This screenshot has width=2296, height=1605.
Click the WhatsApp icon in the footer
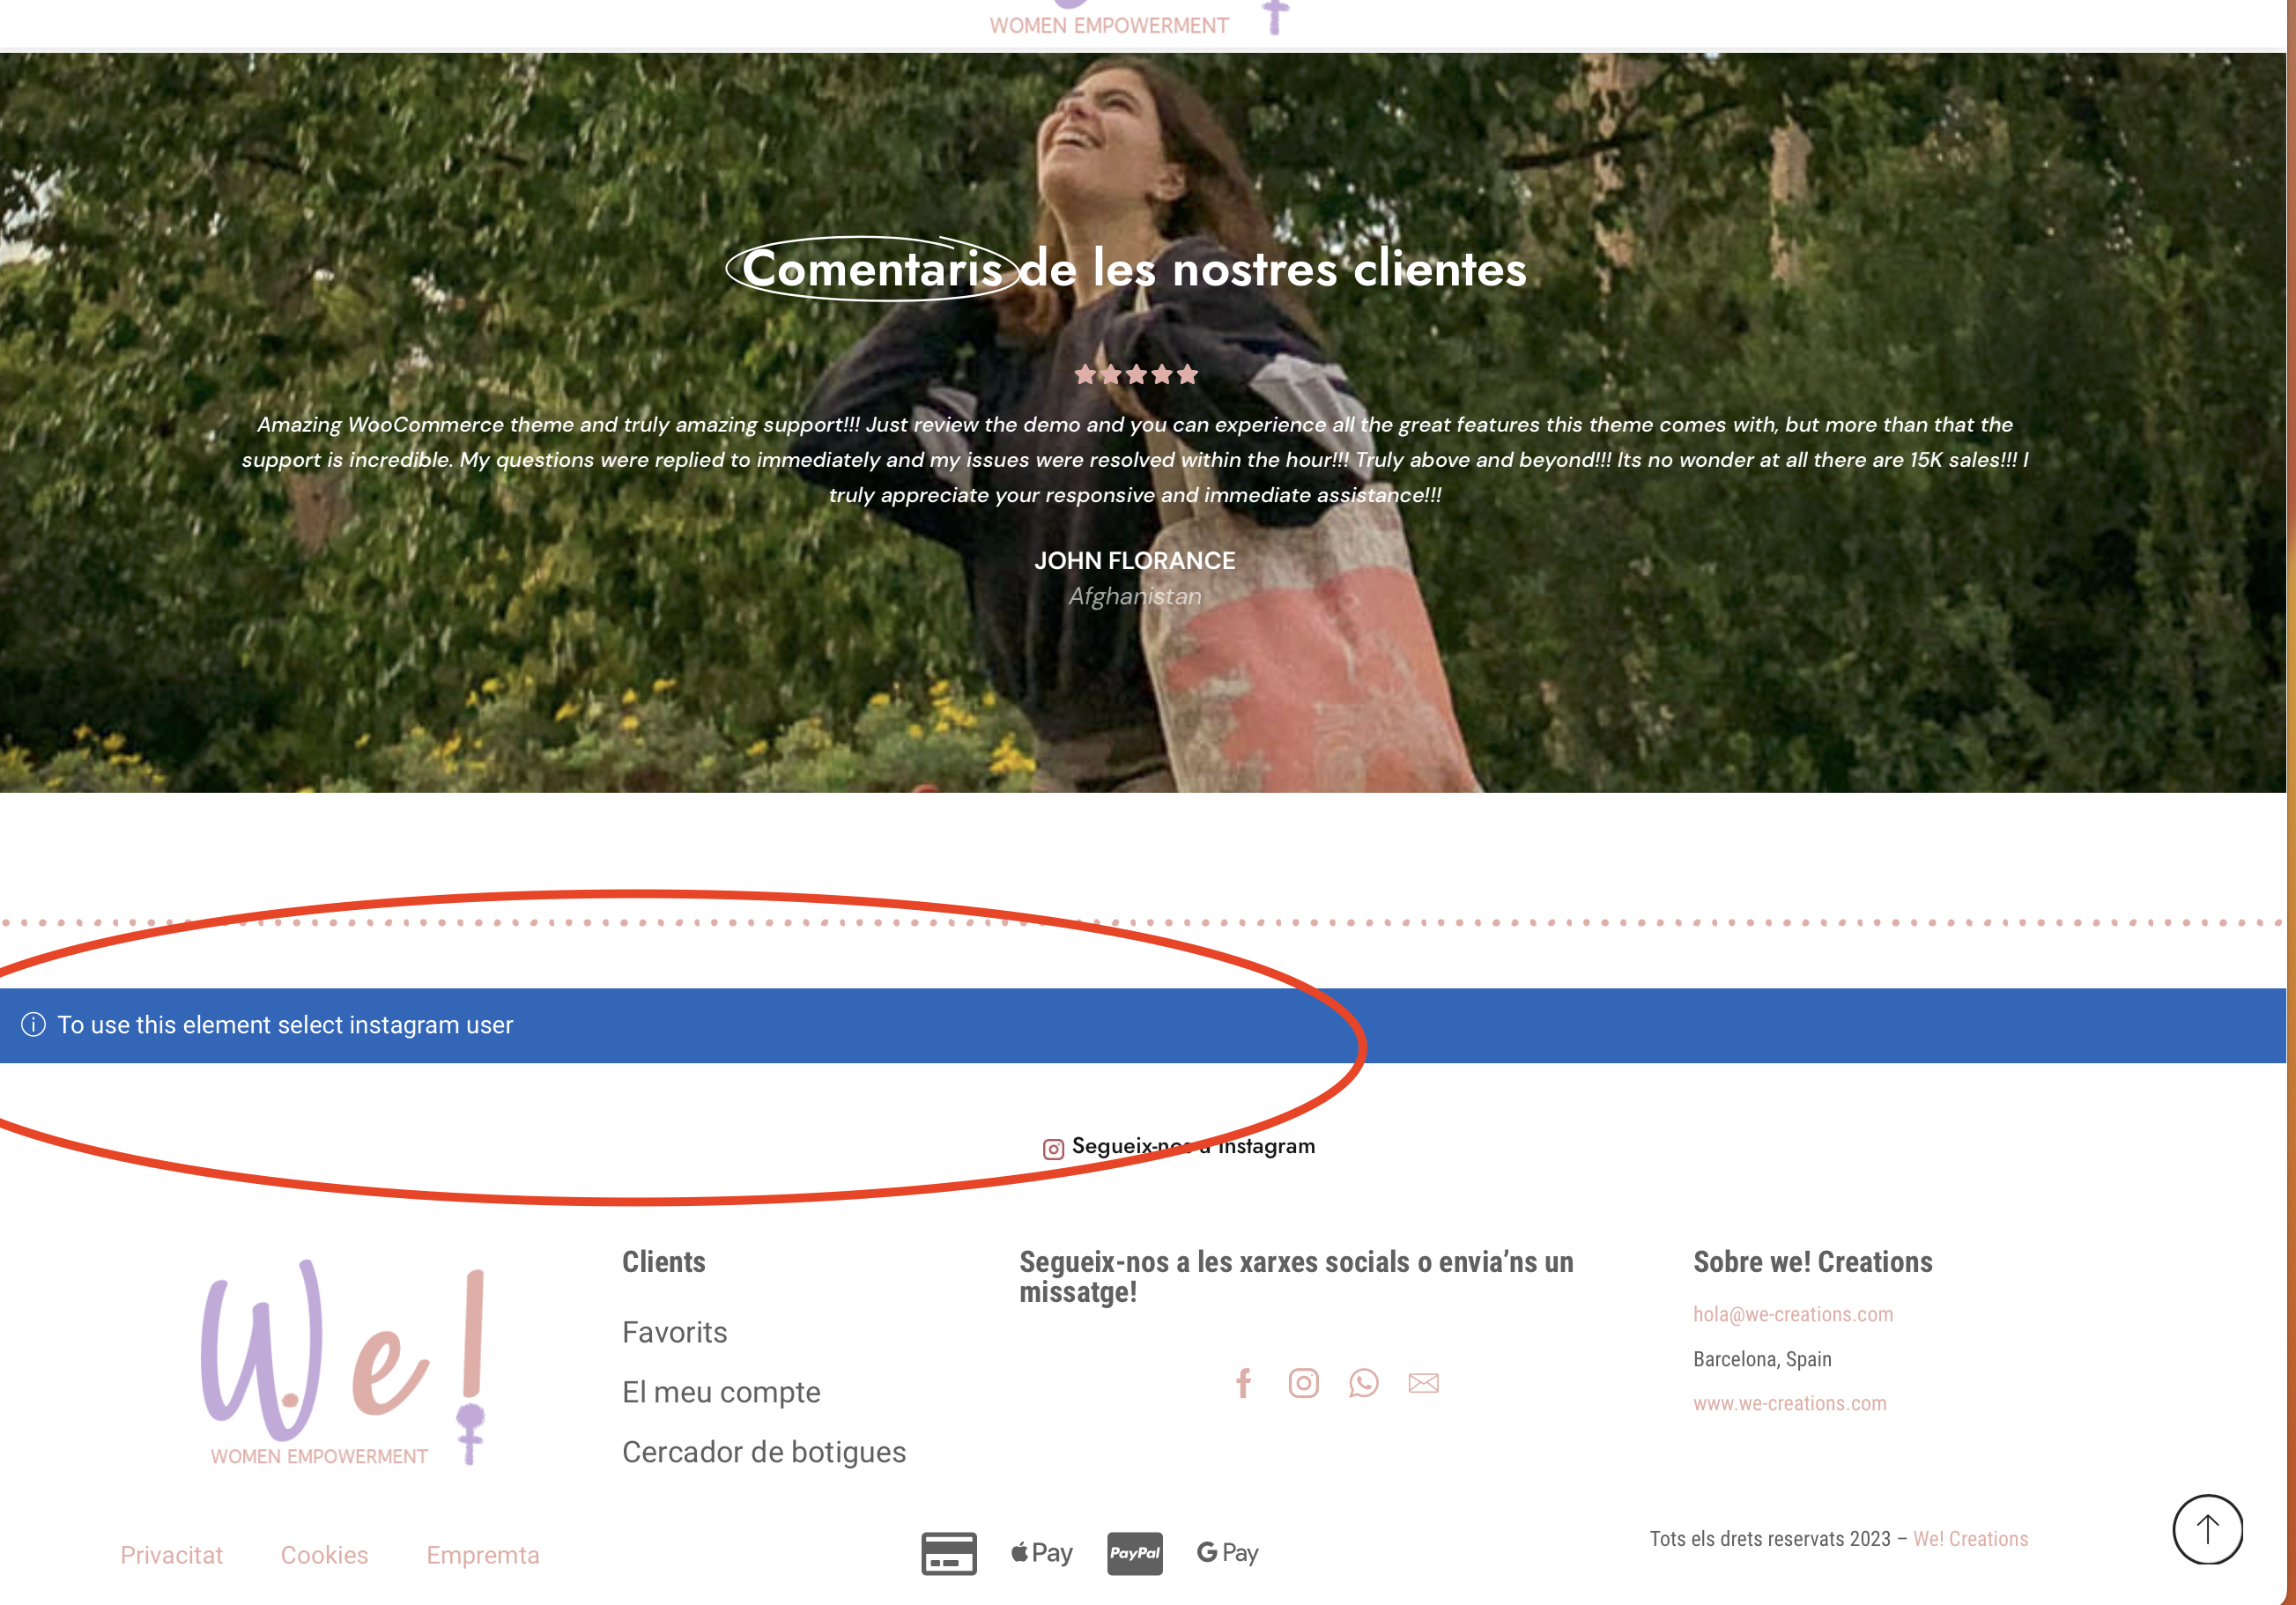click(1363, 1383)
